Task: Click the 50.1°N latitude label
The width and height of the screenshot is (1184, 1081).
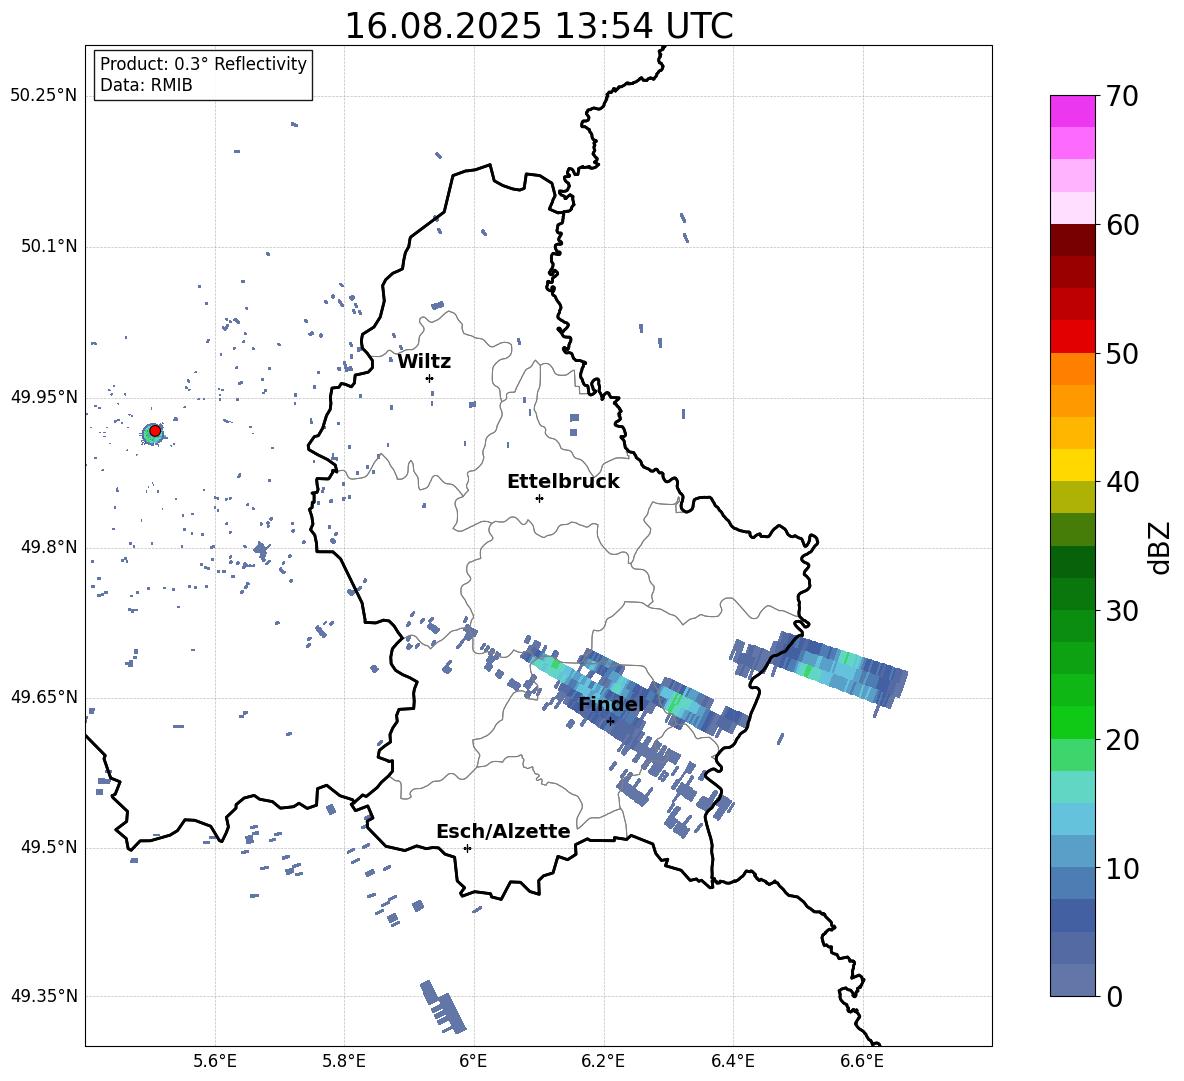Action: pyautogui.click(x=49, y=247)
